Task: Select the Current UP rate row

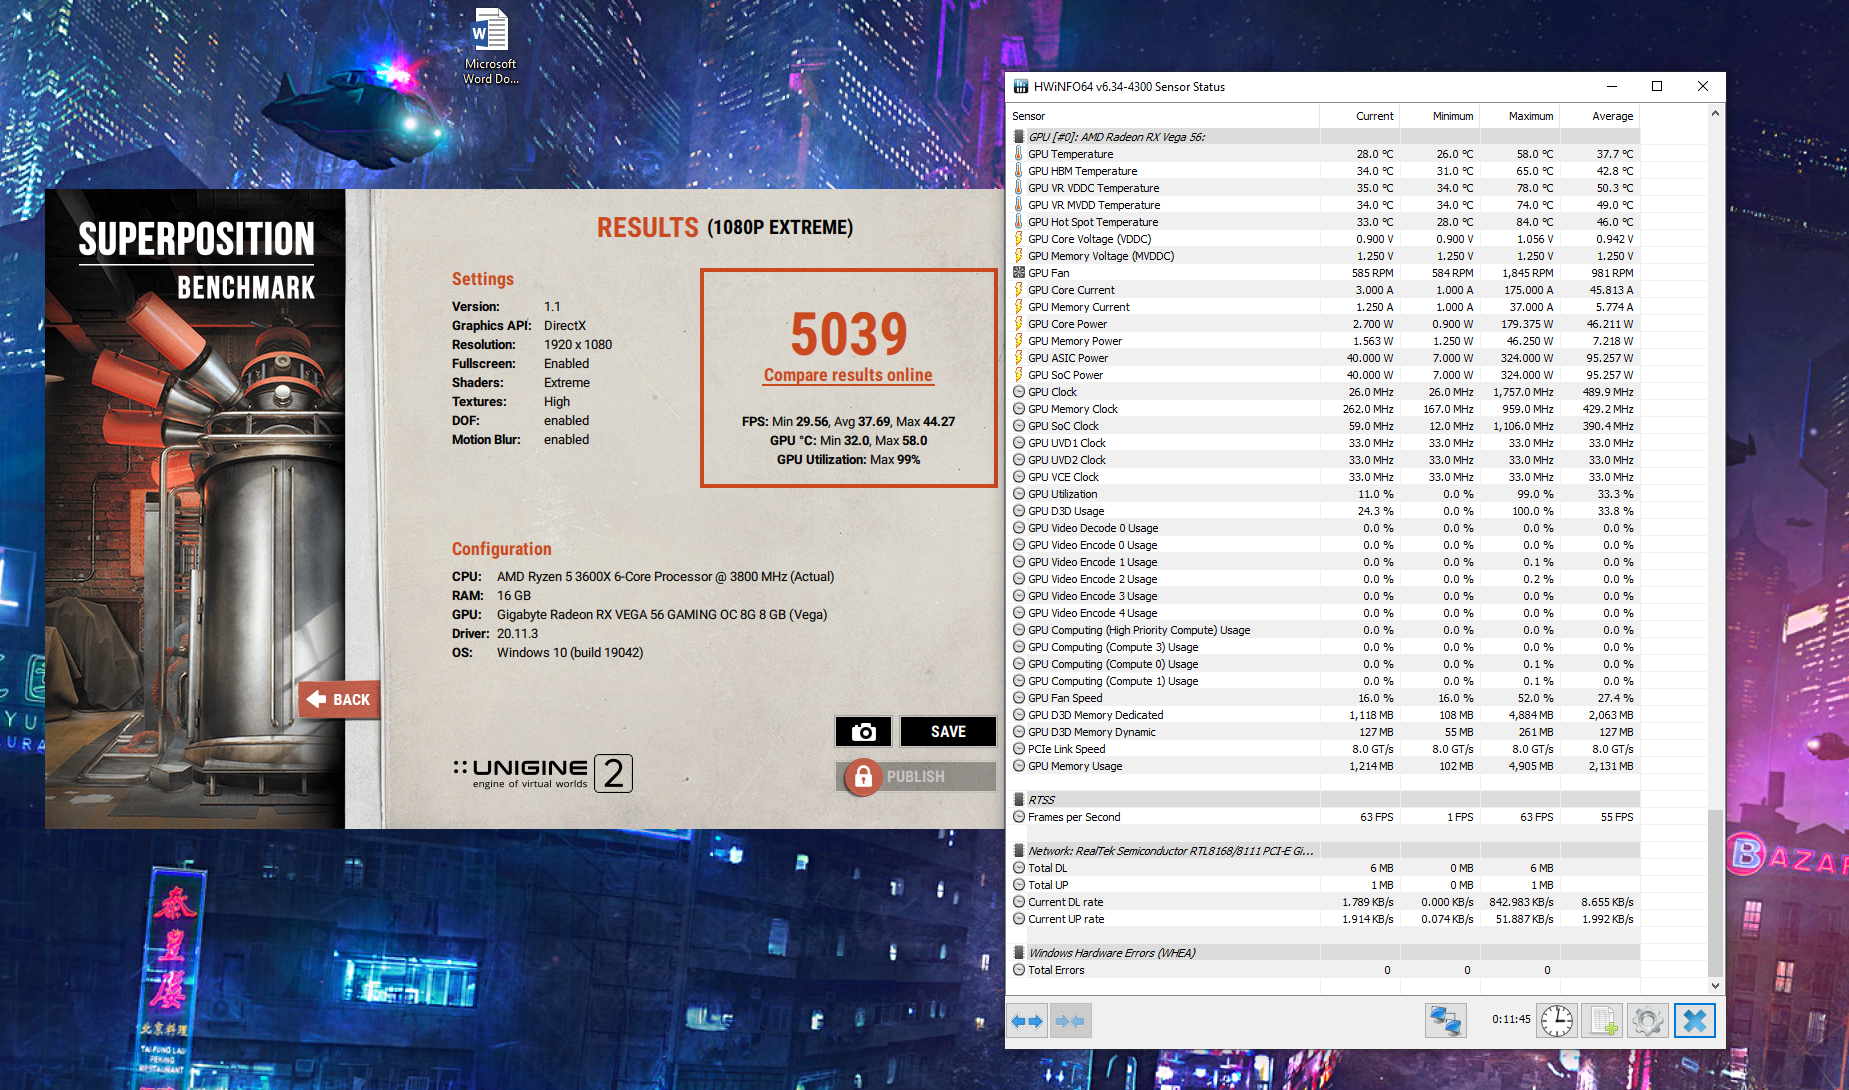Action: pos(1324,919)
